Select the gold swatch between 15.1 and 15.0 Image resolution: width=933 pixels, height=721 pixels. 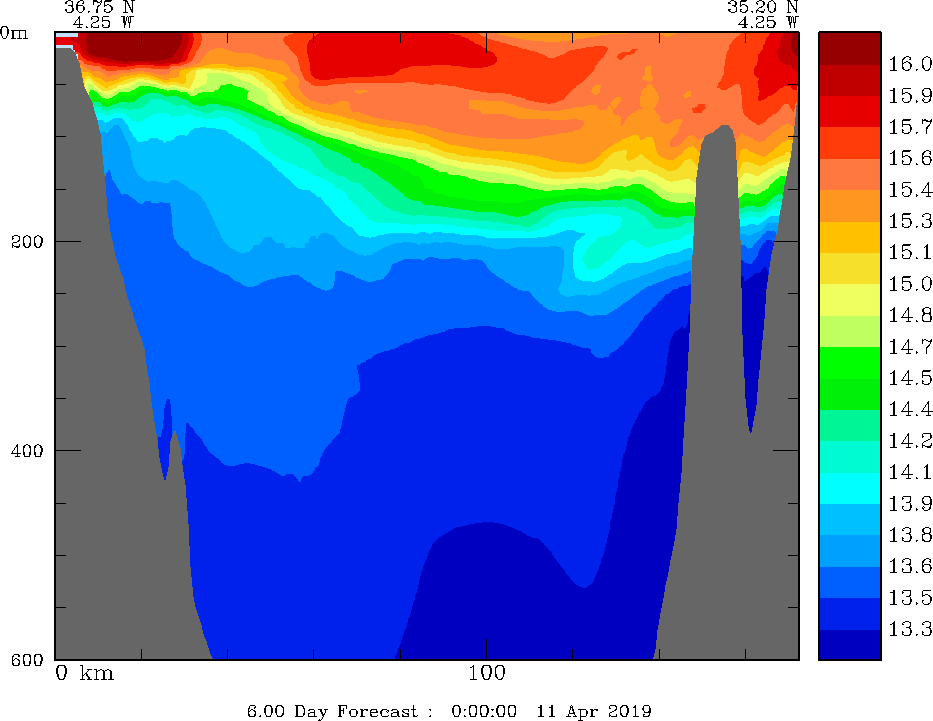point(850,268)
